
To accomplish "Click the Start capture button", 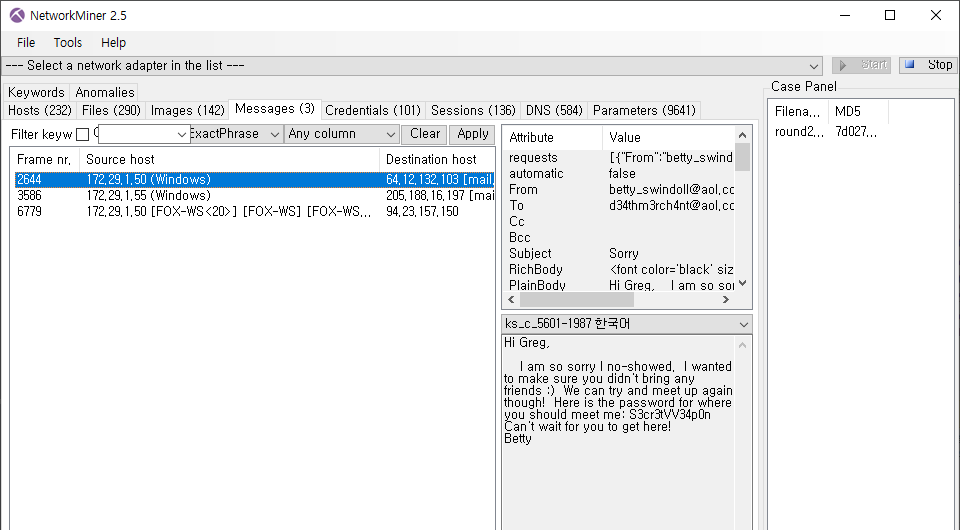I will point(861,65).
